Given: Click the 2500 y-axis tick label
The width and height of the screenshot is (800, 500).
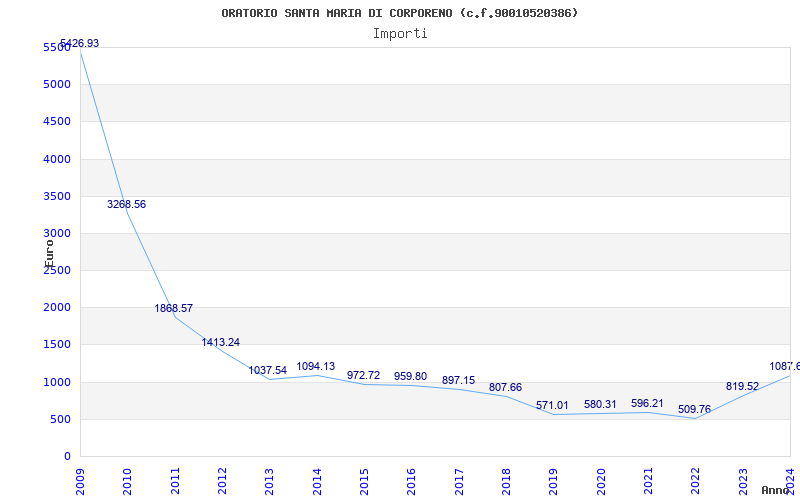Looking at the screenshot, I should pos(57,270).
